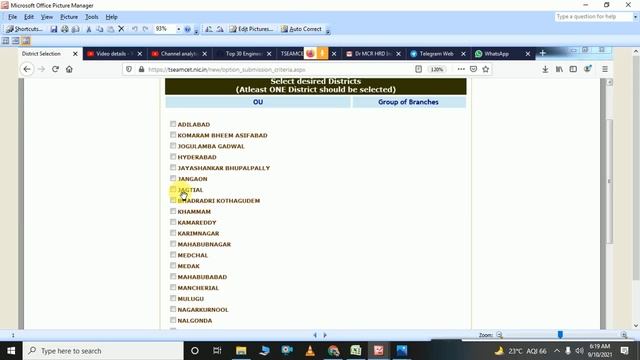Click browser Downloads arrow icon
The width and height of the screenshot is (640, 360).
tap(545, 69)
